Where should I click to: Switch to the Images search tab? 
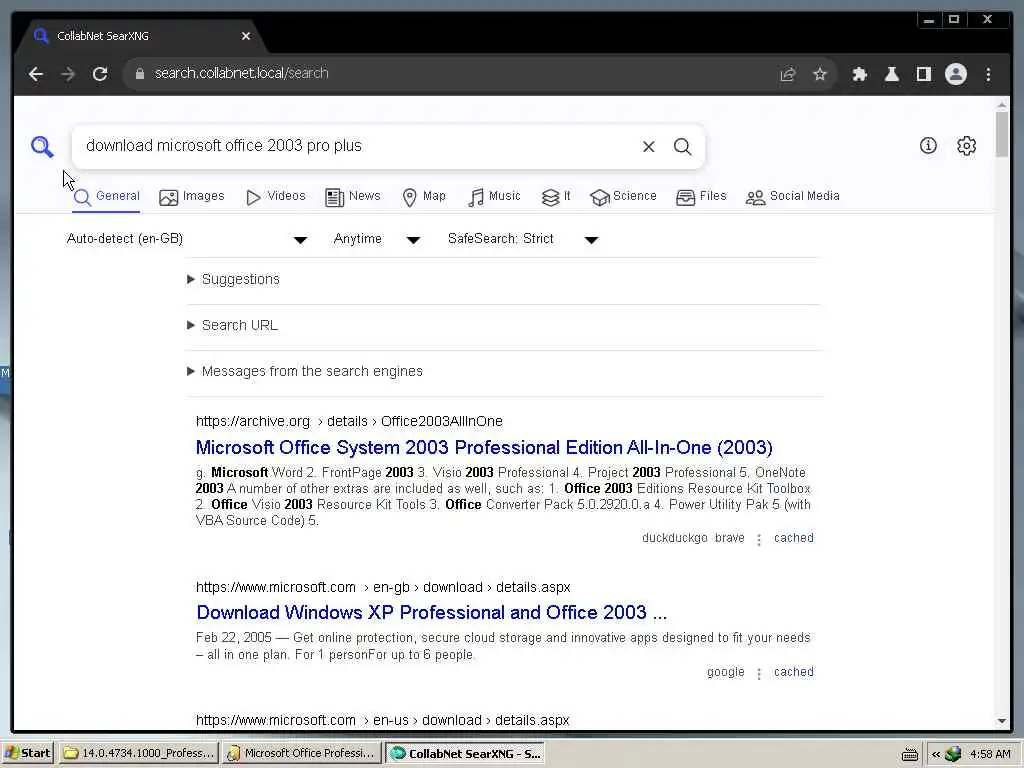click(x=192, y=197)
